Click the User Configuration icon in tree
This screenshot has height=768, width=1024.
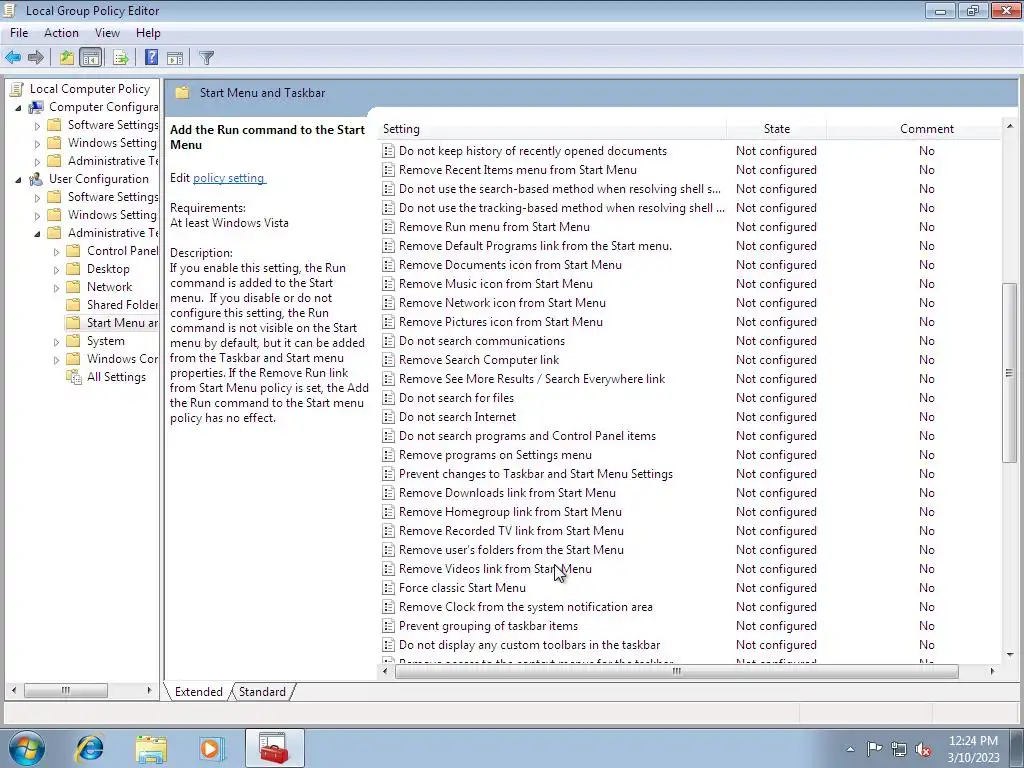pyautogui.click(x=36, y=179)
